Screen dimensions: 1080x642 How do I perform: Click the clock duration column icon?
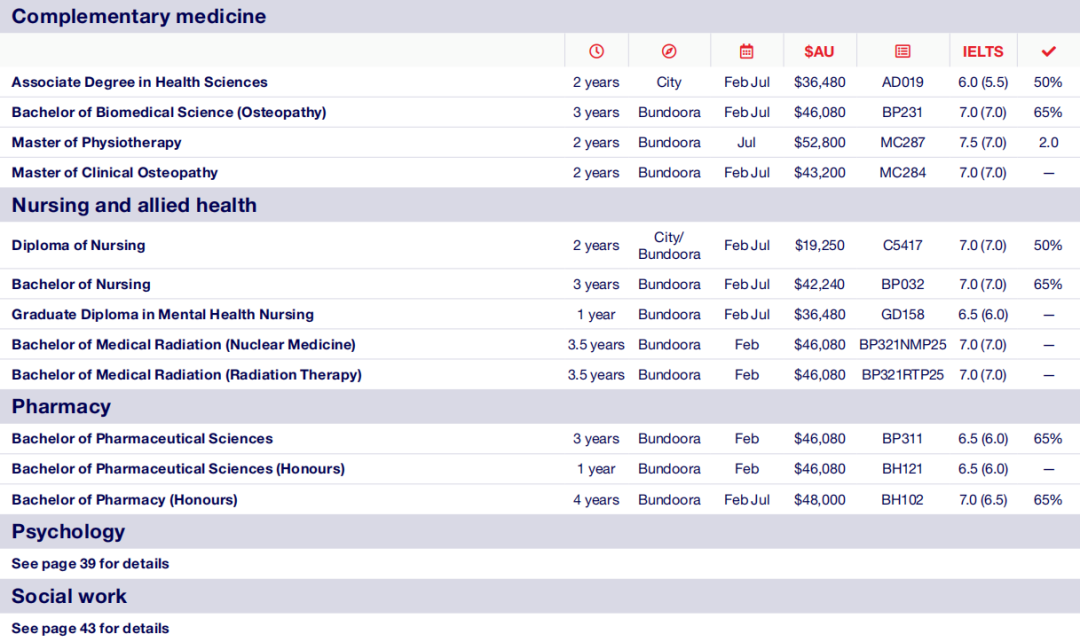(x=596, y=52)
